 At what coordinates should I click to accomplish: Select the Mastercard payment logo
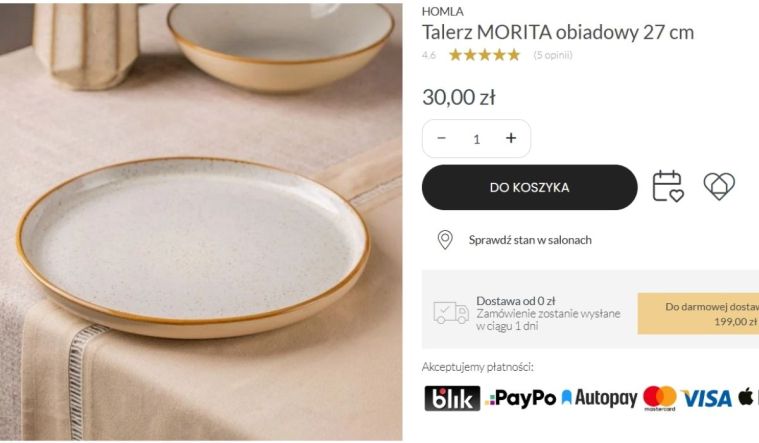pyautogui.click(x=659, y=398)
